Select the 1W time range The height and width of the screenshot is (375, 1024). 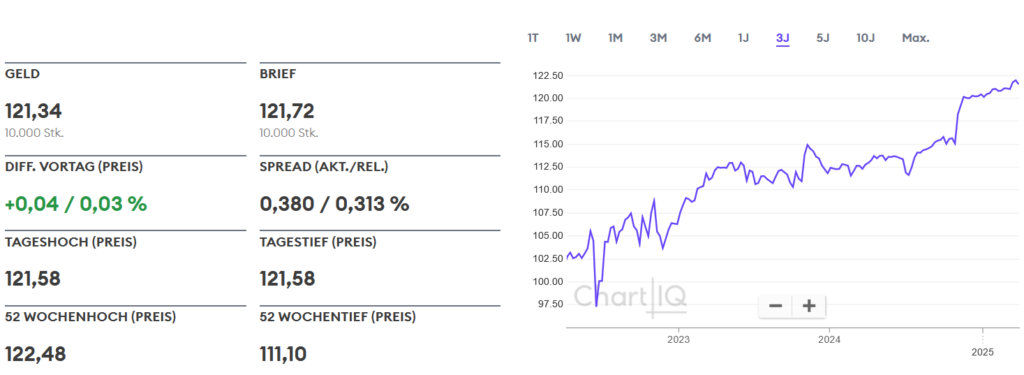tap(573, 38)
